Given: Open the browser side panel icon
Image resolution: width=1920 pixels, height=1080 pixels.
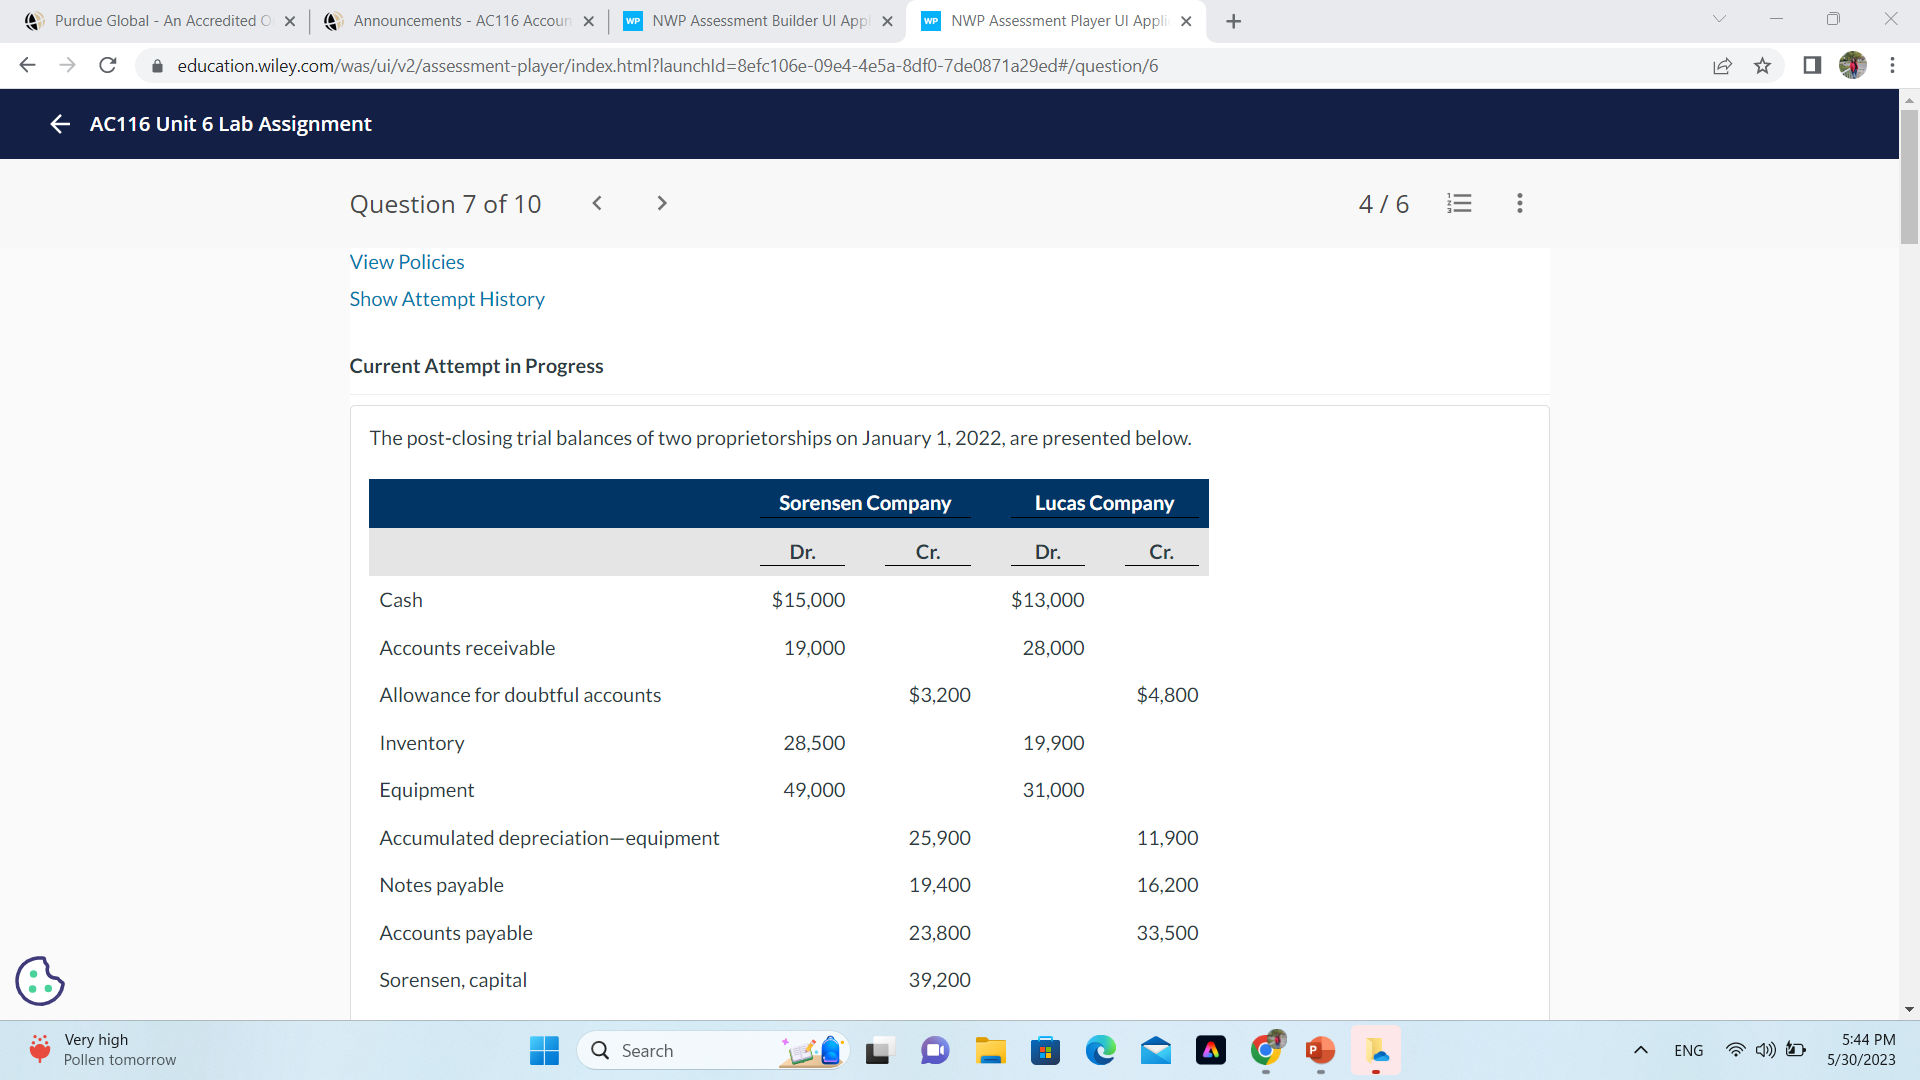Looking at the screenshot, I should (x=1810, y=65).
